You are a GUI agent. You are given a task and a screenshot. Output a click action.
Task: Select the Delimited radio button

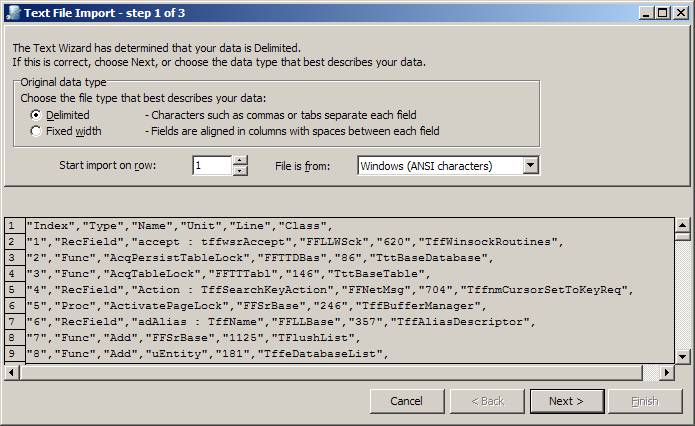(x=37, y=115)
